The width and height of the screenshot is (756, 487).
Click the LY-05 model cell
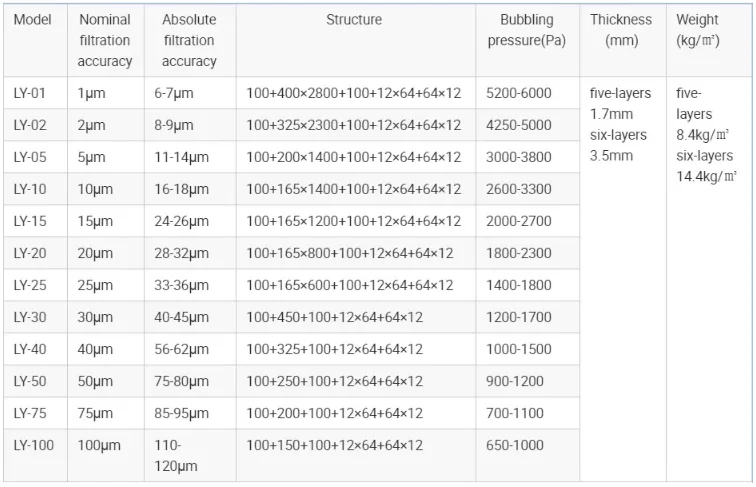tap(30, 157)
